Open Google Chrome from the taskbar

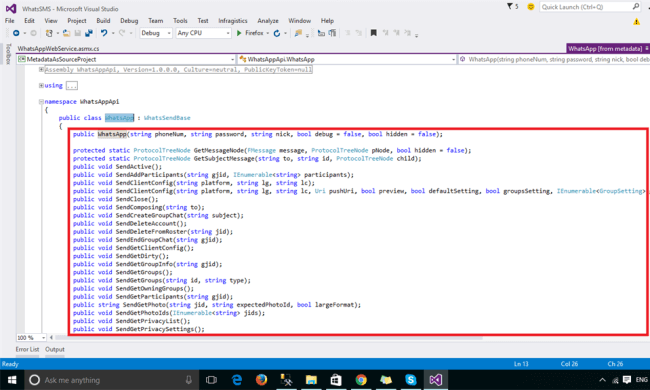tap(361, 380)
